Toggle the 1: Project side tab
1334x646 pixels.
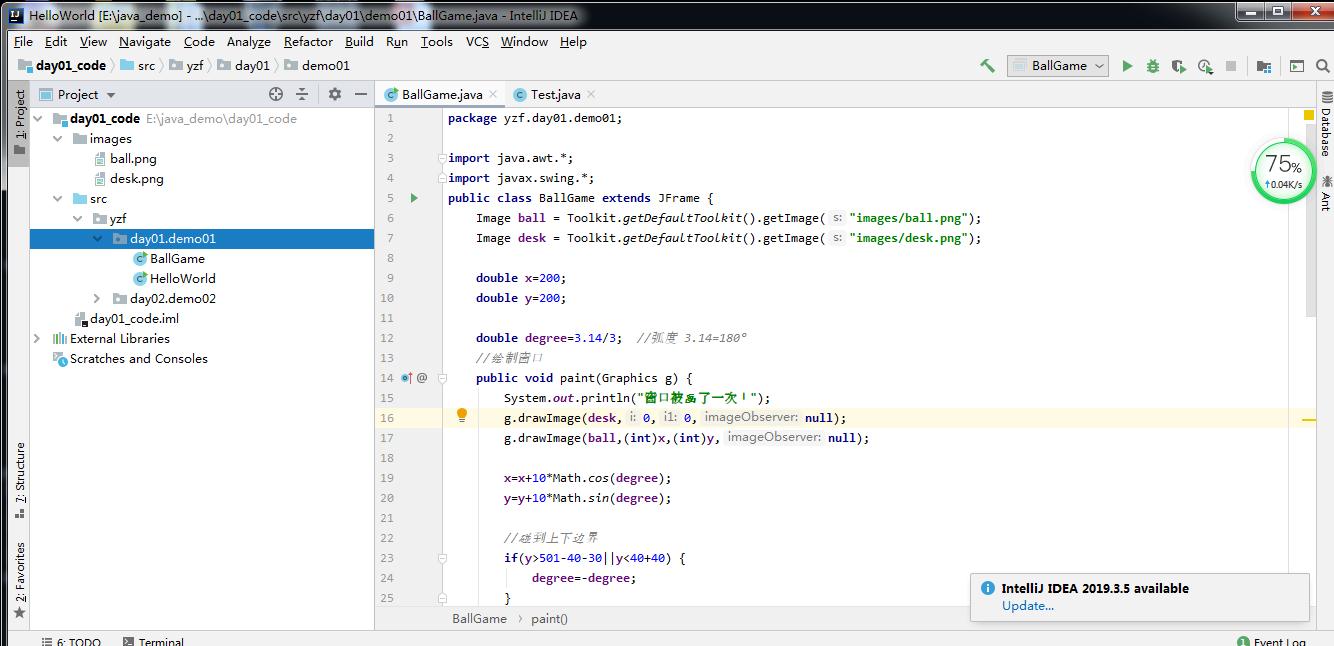19,122
